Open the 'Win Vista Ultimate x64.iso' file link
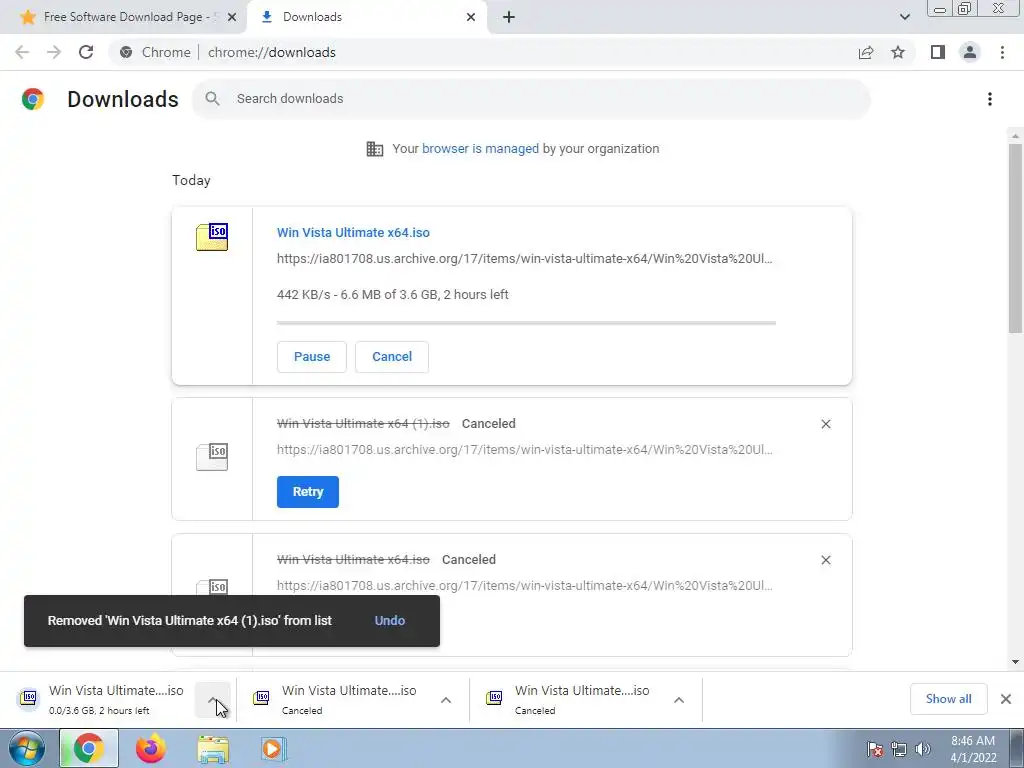This screenshot has width=1024, height=768. click(x=353, y=232)
